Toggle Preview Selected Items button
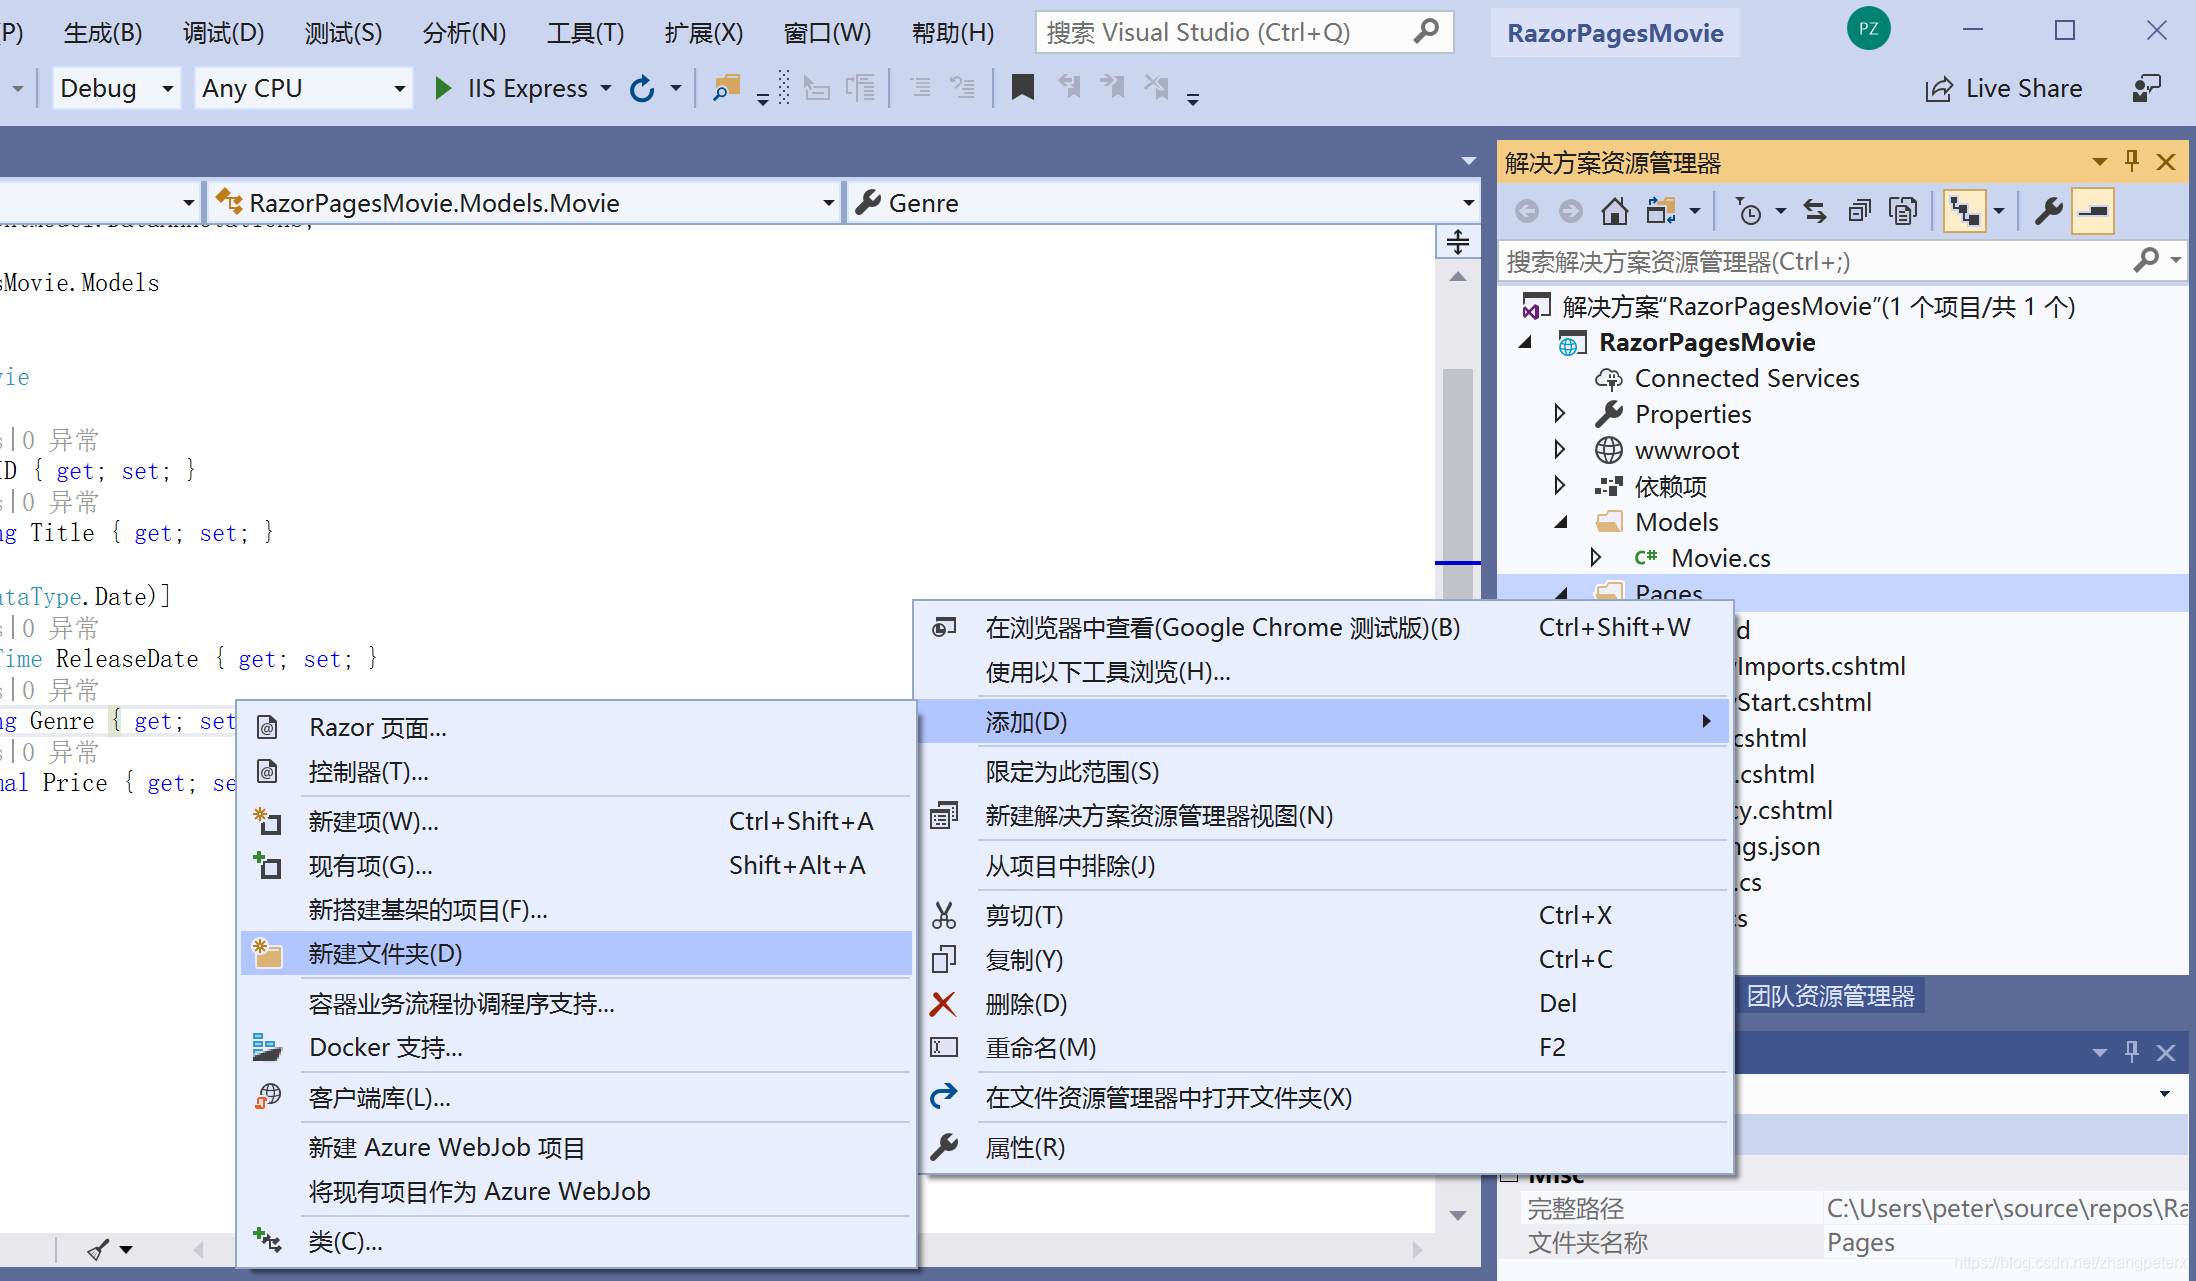Image resolution: width=2196 pixels, height=1281 pixels. (2093, 211)
